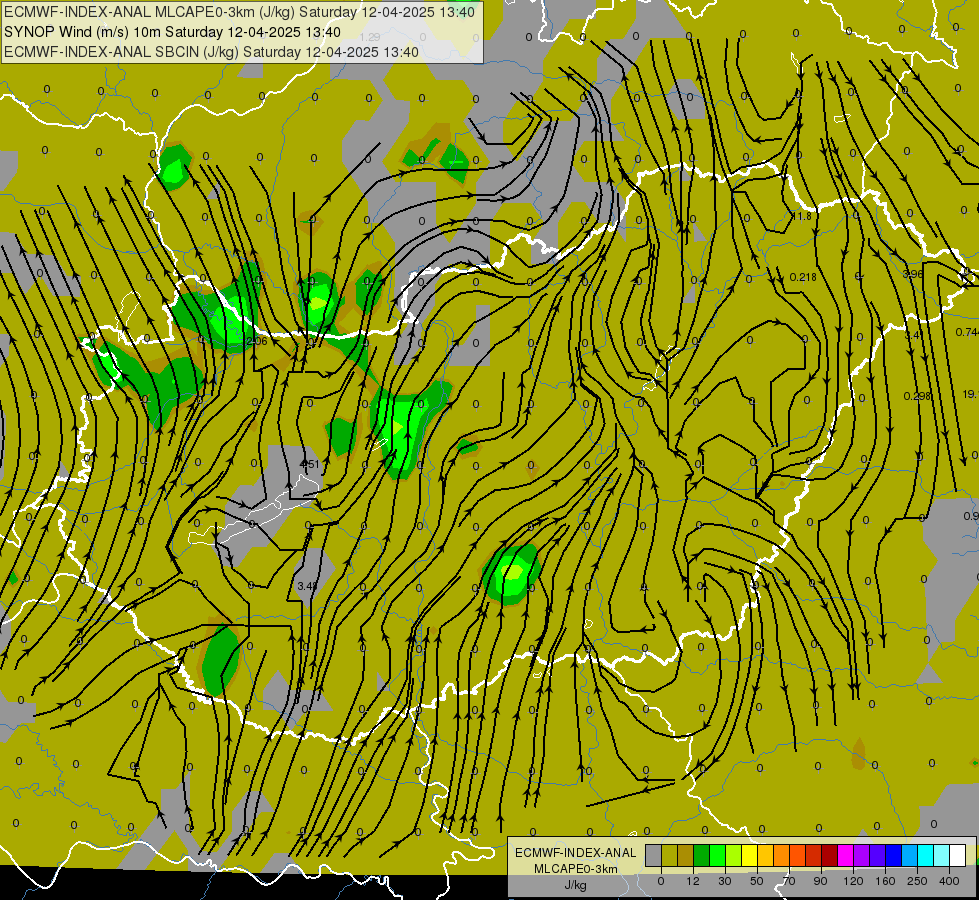Viewport: 979px width, 900px height.
Task: Select the 0.218 station value on the map
Action: coord(803,277)
